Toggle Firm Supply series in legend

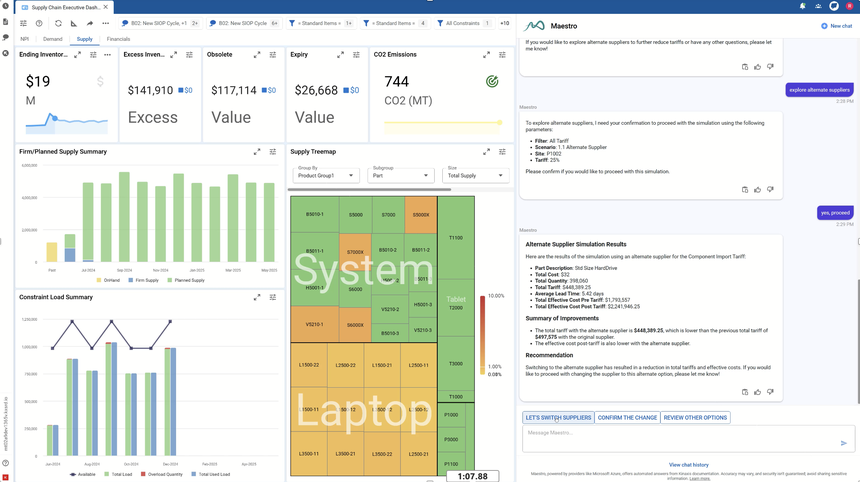click(x=143, y=280)
